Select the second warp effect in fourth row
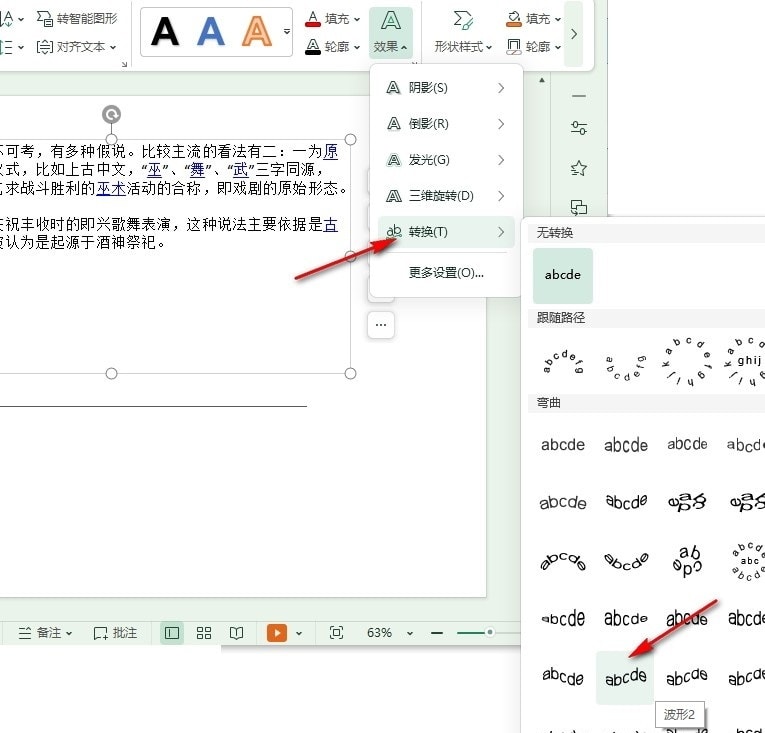This screenshot has height=733, width=765. 625,619
